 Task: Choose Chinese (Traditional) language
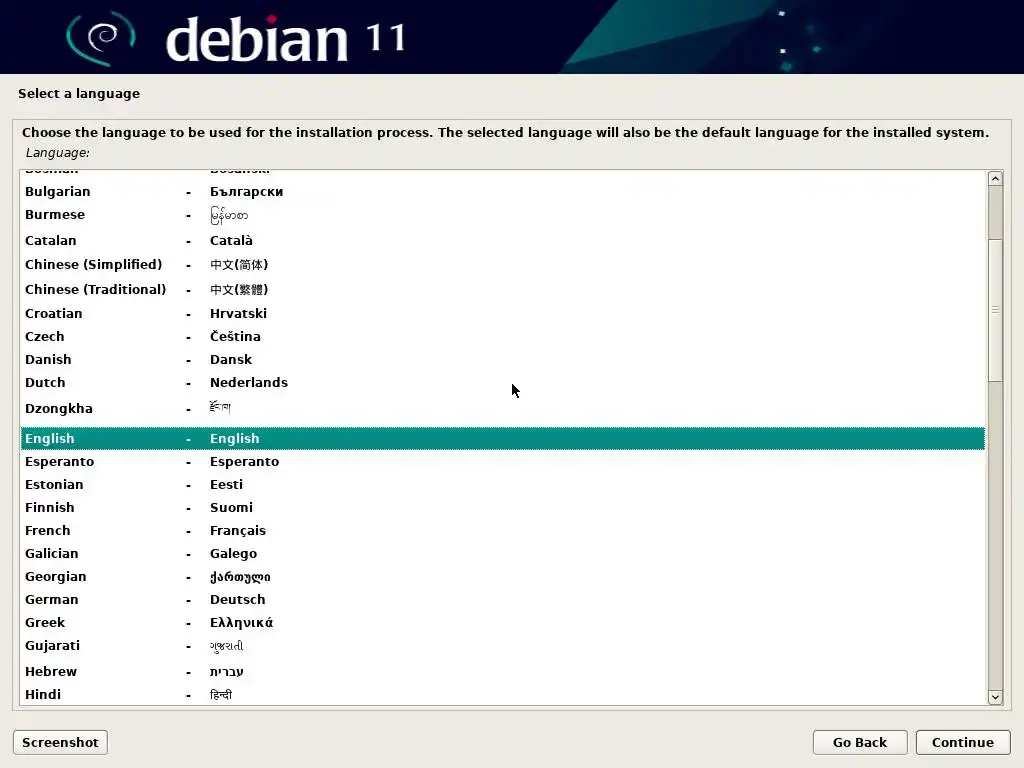click(x=502, y=289)
